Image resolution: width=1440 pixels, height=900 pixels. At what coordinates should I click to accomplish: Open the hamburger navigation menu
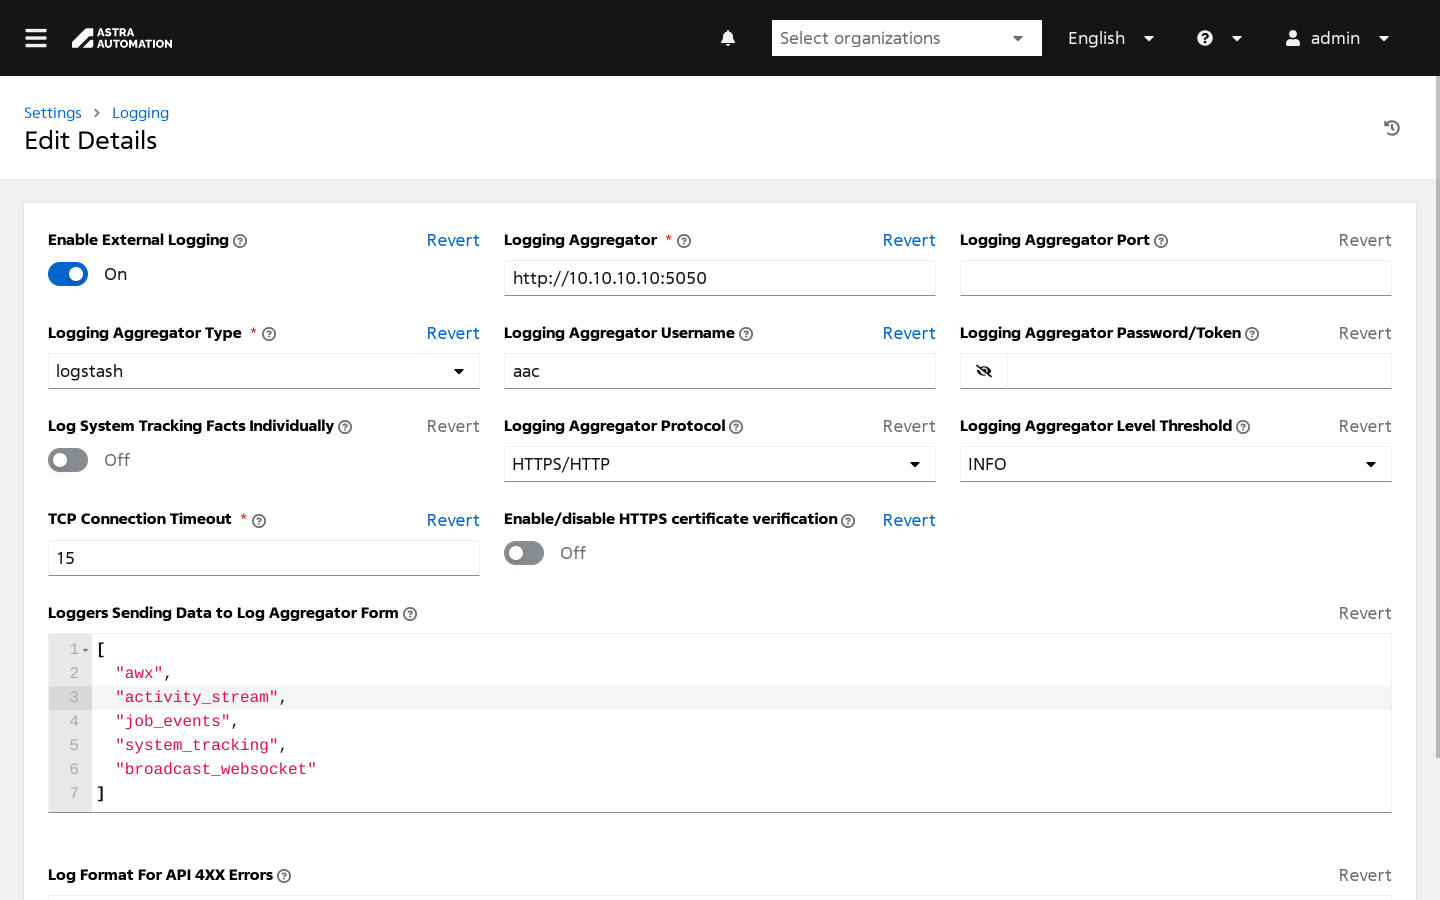[x=36, y=38]
